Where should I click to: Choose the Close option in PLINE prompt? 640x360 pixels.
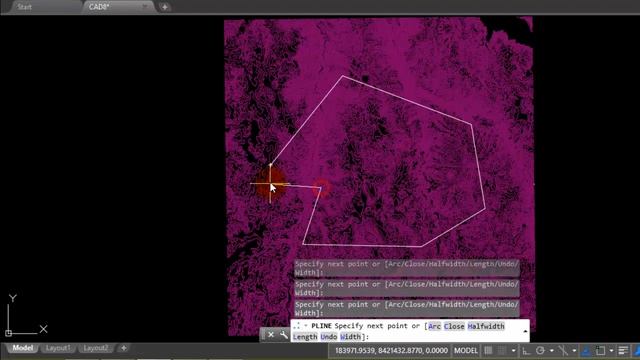point(454,326)
